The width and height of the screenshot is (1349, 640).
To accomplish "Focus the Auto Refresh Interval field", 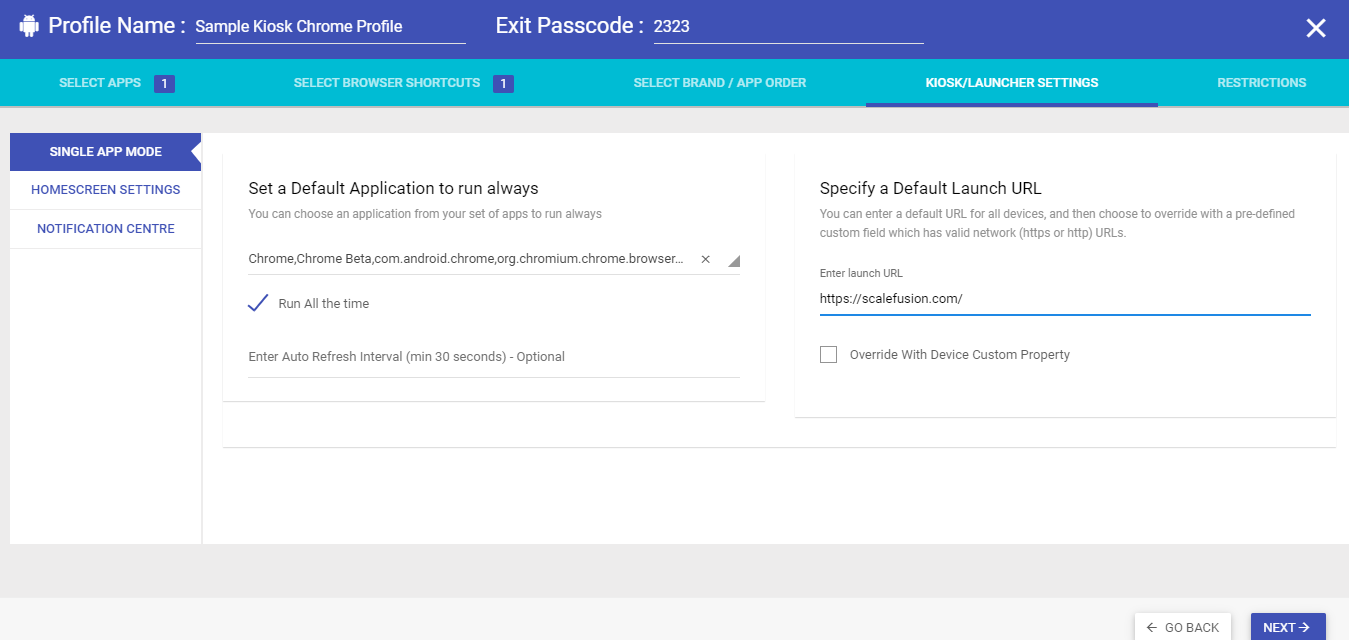I will (x=494, y=357).
